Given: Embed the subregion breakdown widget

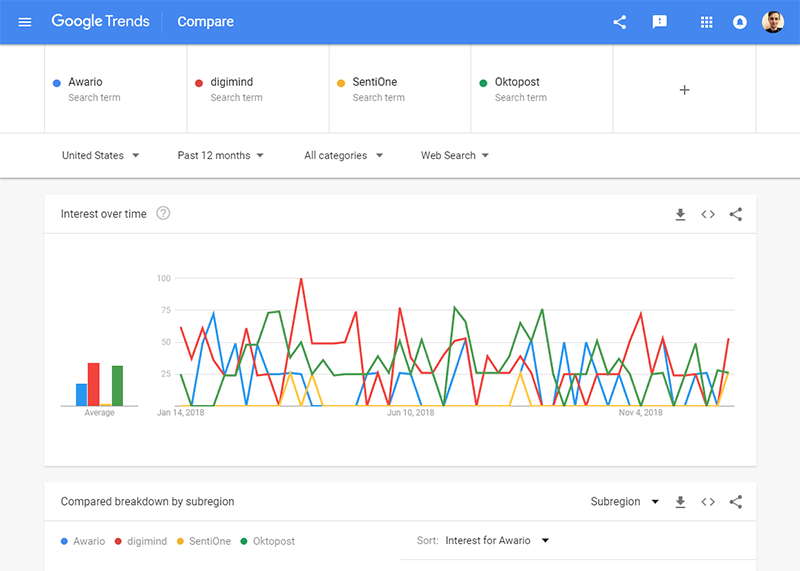Looking at the screenshot, I should pos(708,502).
